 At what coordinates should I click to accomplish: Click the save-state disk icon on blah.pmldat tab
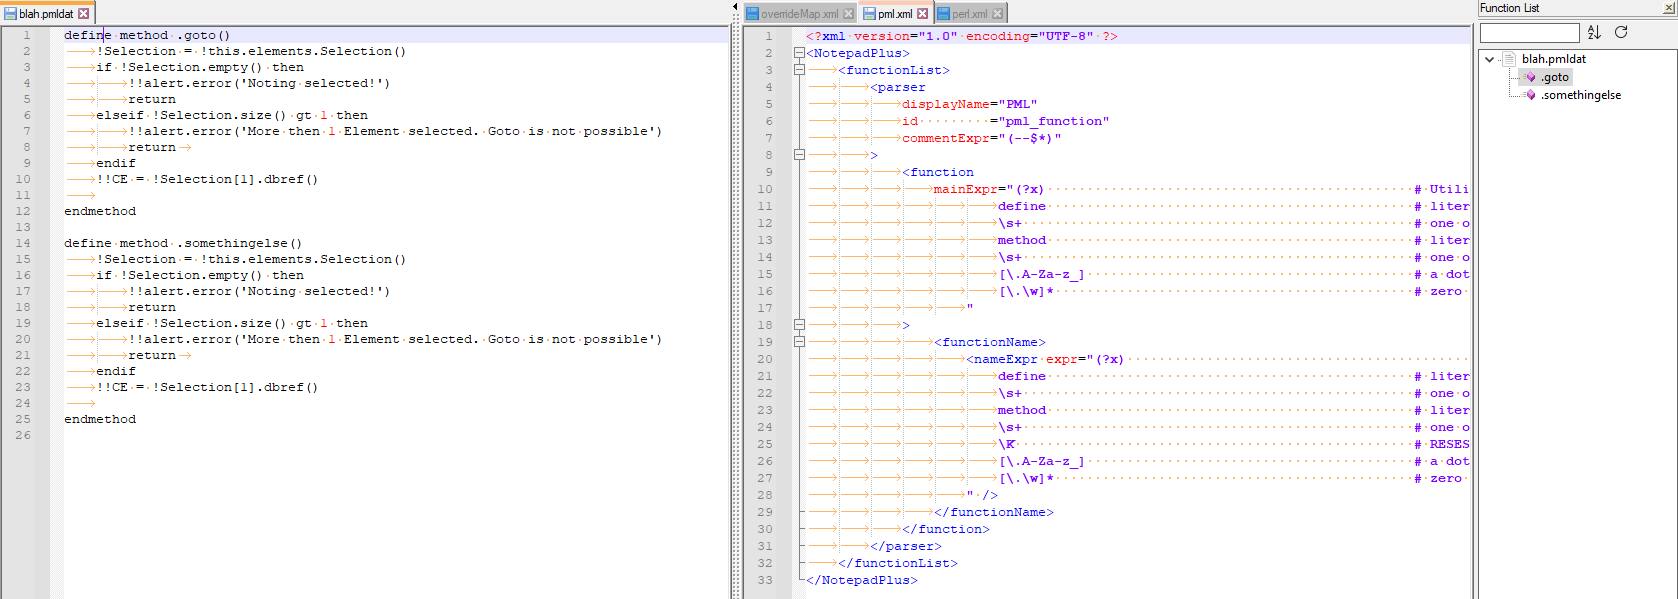point(11,13)
